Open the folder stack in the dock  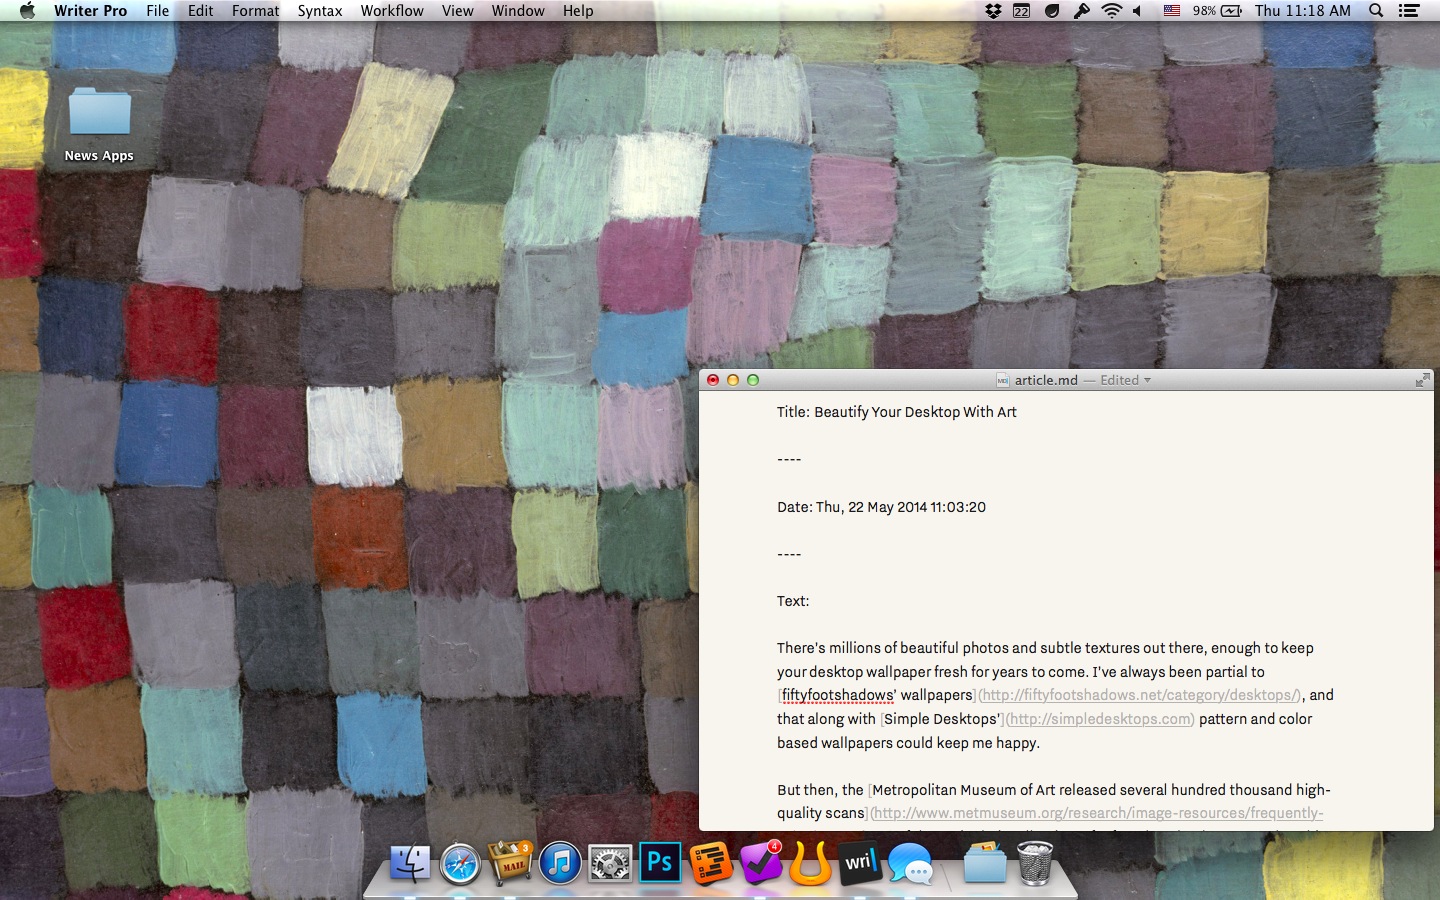coord(985,862)
